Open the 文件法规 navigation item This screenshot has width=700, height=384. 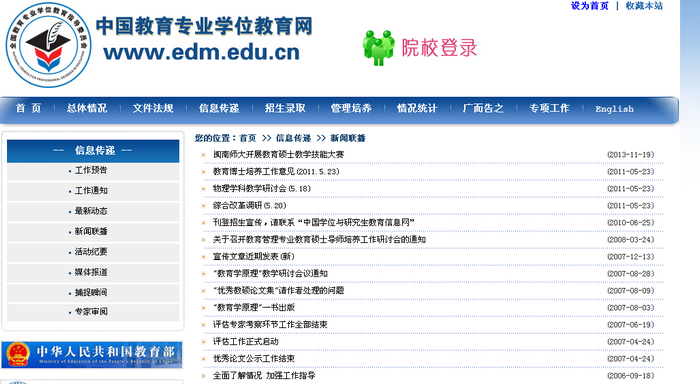click(x=153, y=108)
